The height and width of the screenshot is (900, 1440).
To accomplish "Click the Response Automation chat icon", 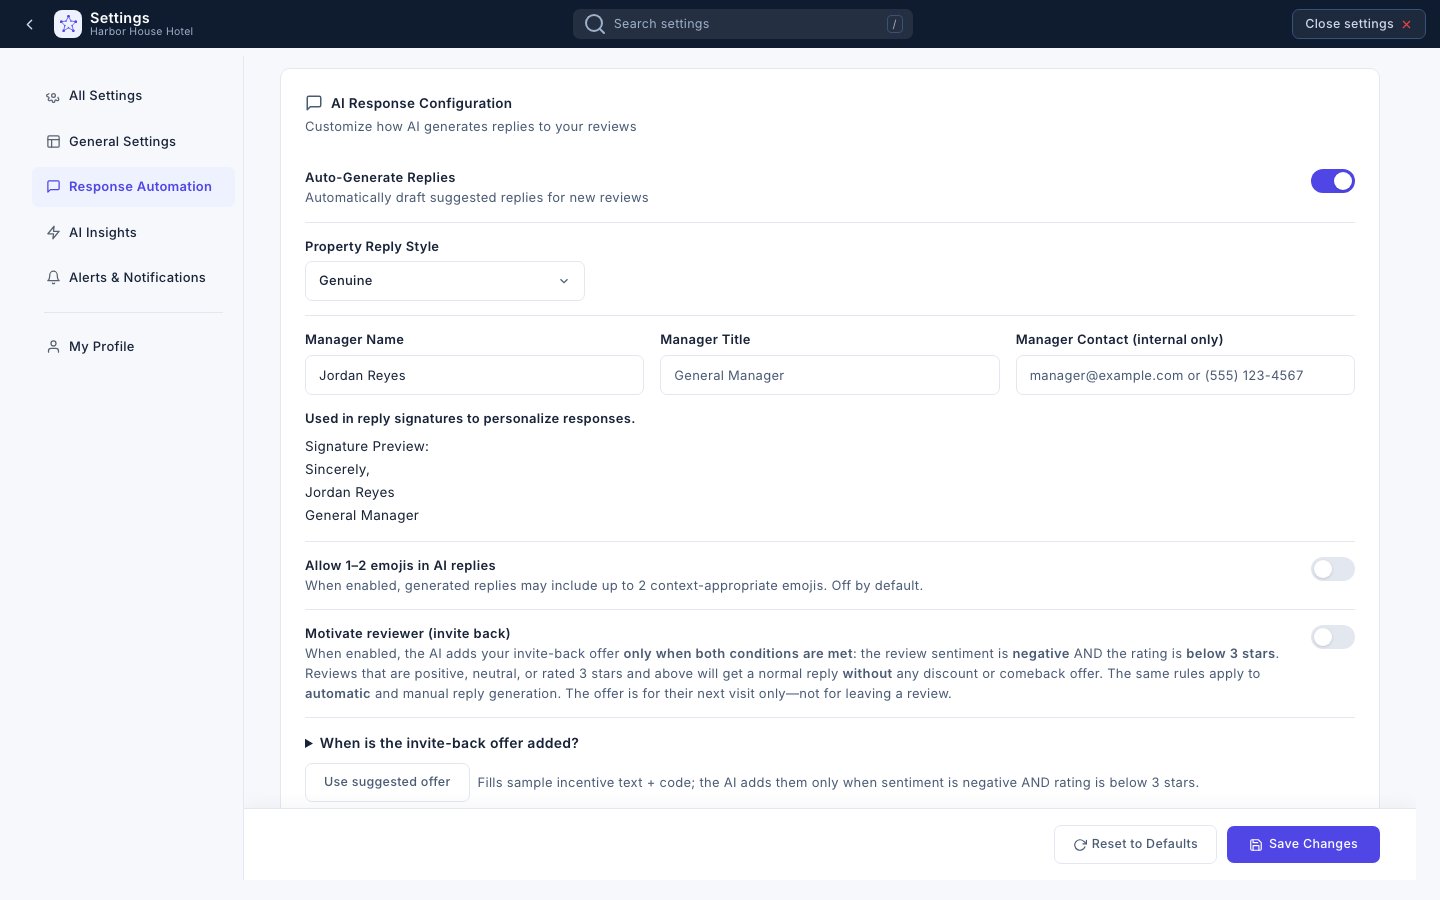I will click(53, 187).
